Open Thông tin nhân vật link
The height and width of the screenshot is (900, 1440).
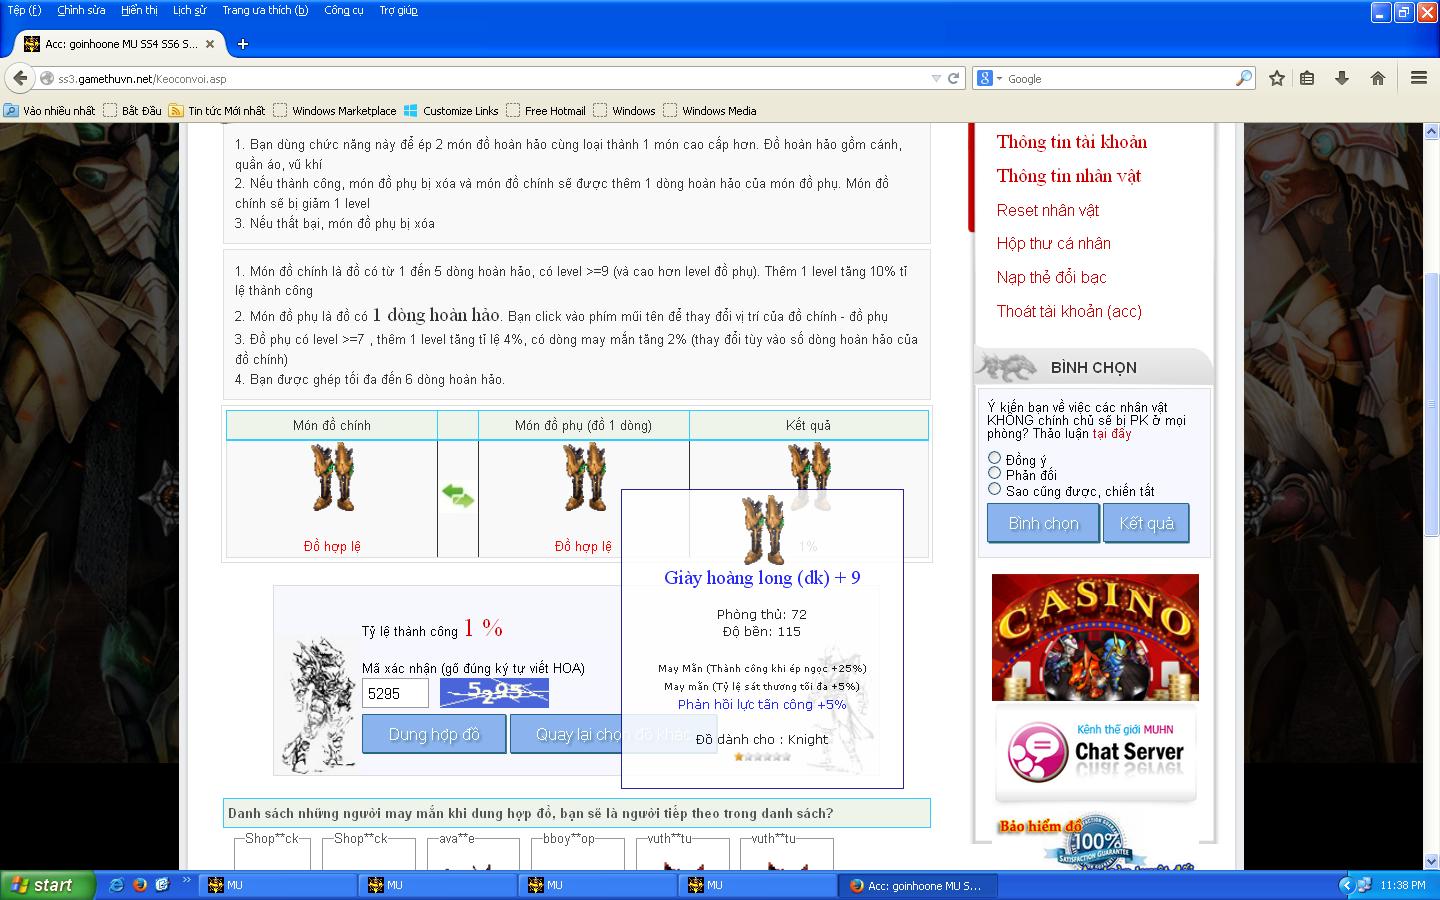(x=1068, y=176)
